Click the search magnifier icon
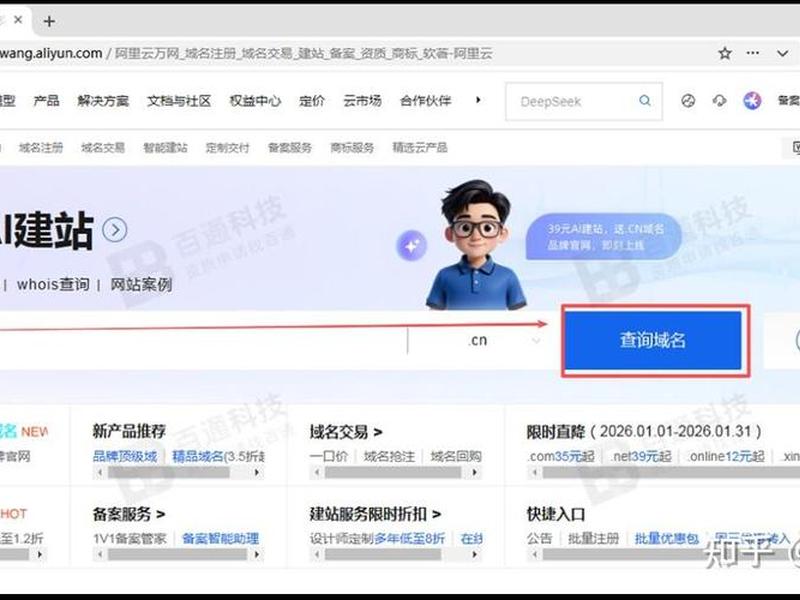Image resolution: width=800 pixels, height=600 pixels. [645, 101]
